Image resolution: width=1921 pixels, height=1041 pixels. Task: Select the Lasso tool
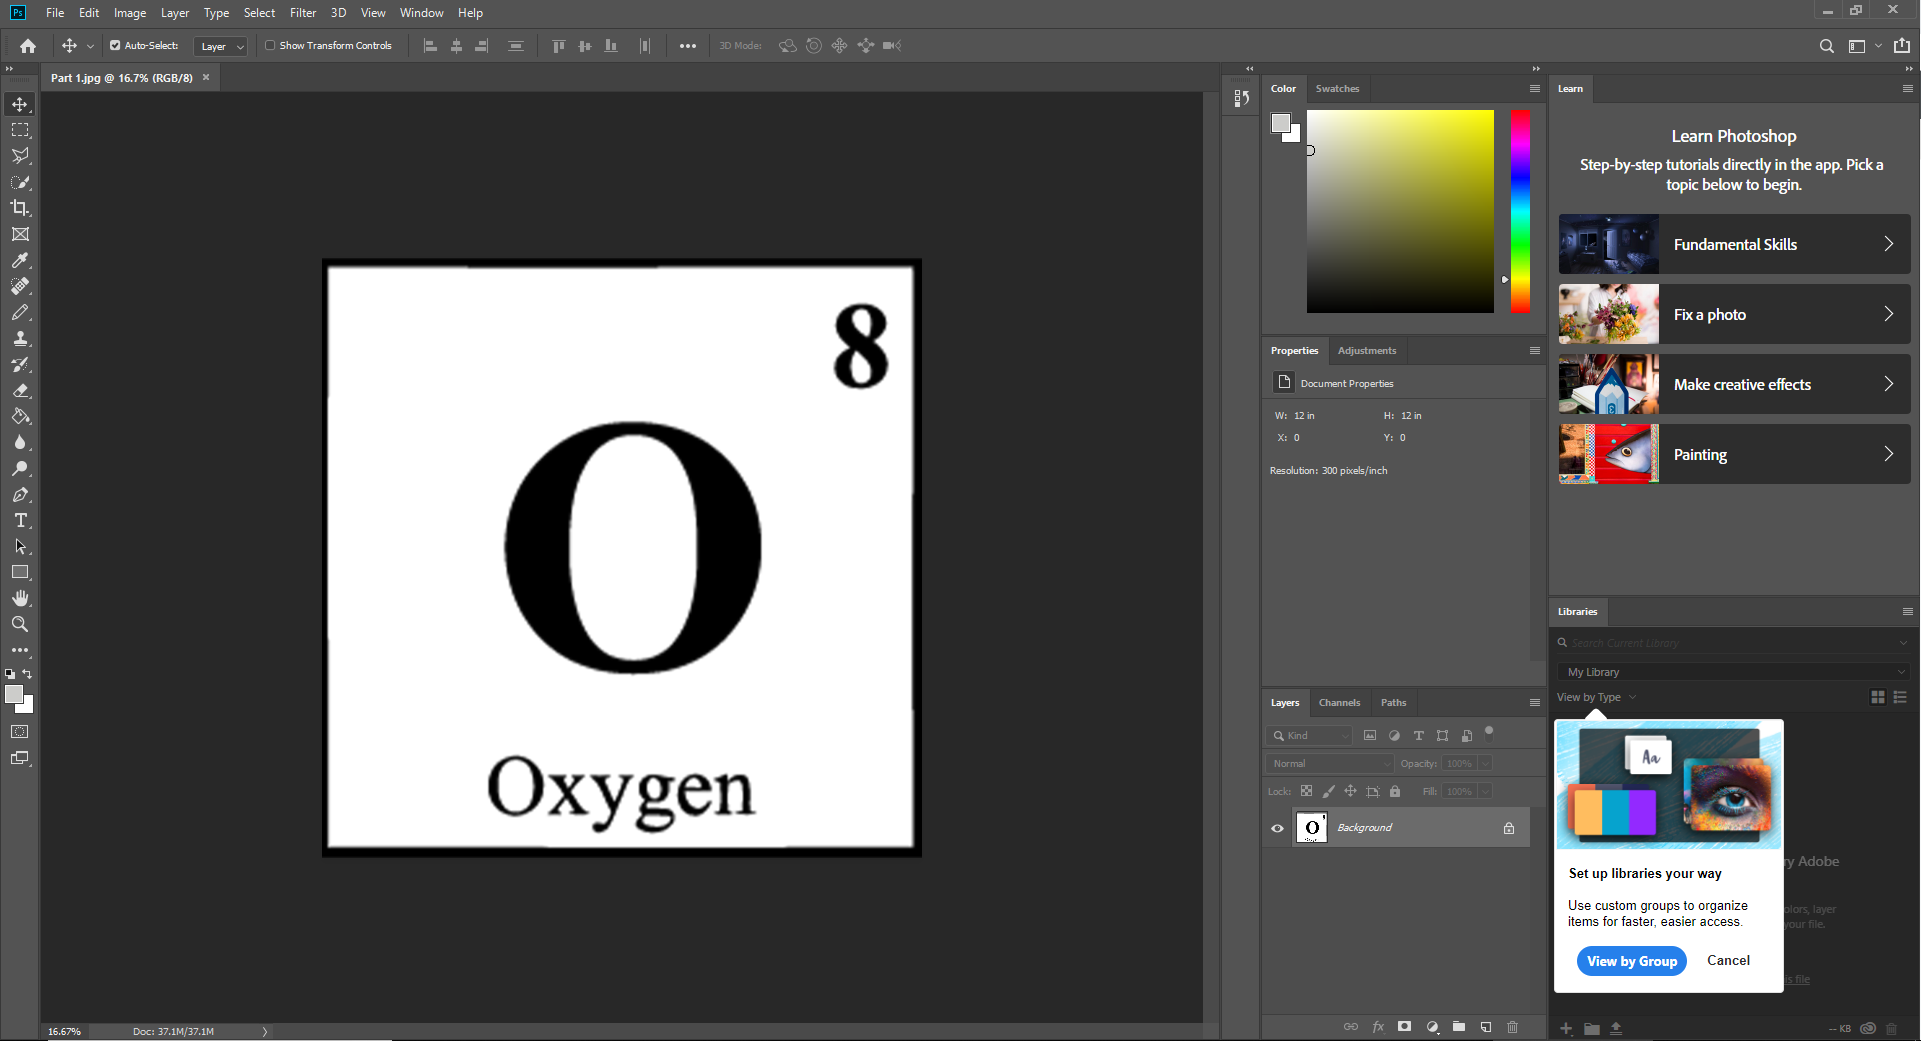tap(20, 156)
